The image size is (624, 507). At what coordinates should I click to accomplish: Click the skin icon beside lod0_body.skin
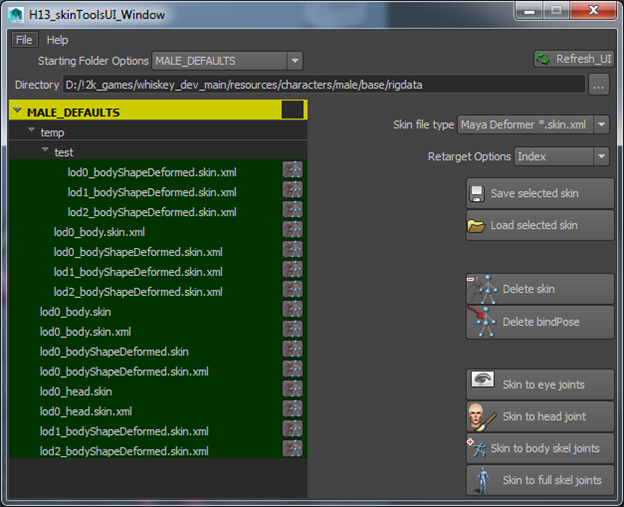pyautogui.click(x=292, y=309)
